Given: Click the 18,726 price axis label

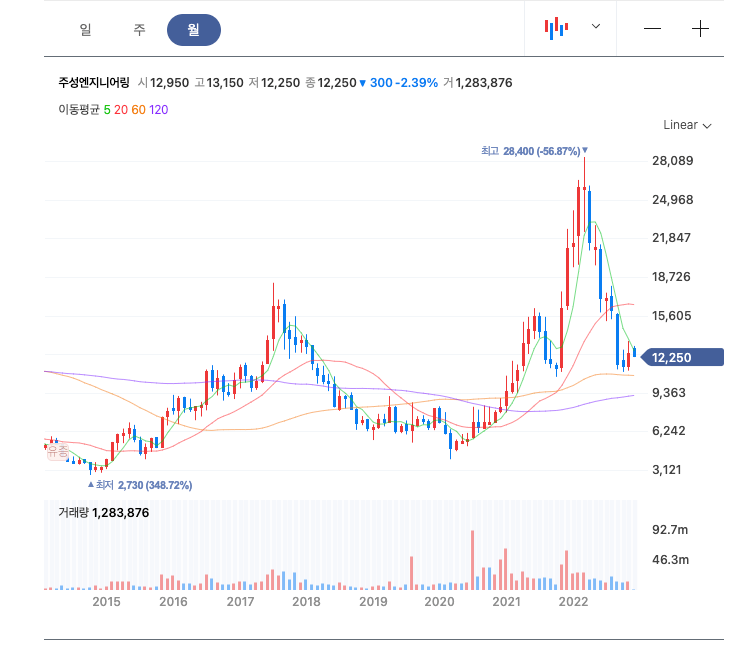Looking at the screenshot, I should click(671, 277).
